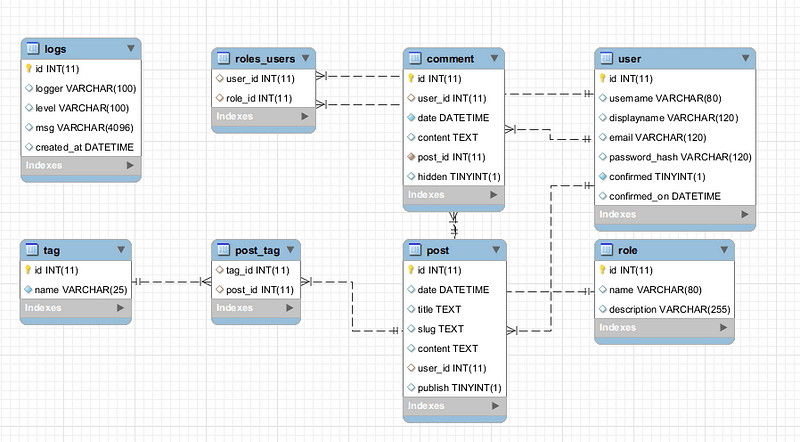Click the diamond icon beside logs msg VARCHAR(4096)
This screenshot has height=442, width=800.
click(x=29, y=127)
